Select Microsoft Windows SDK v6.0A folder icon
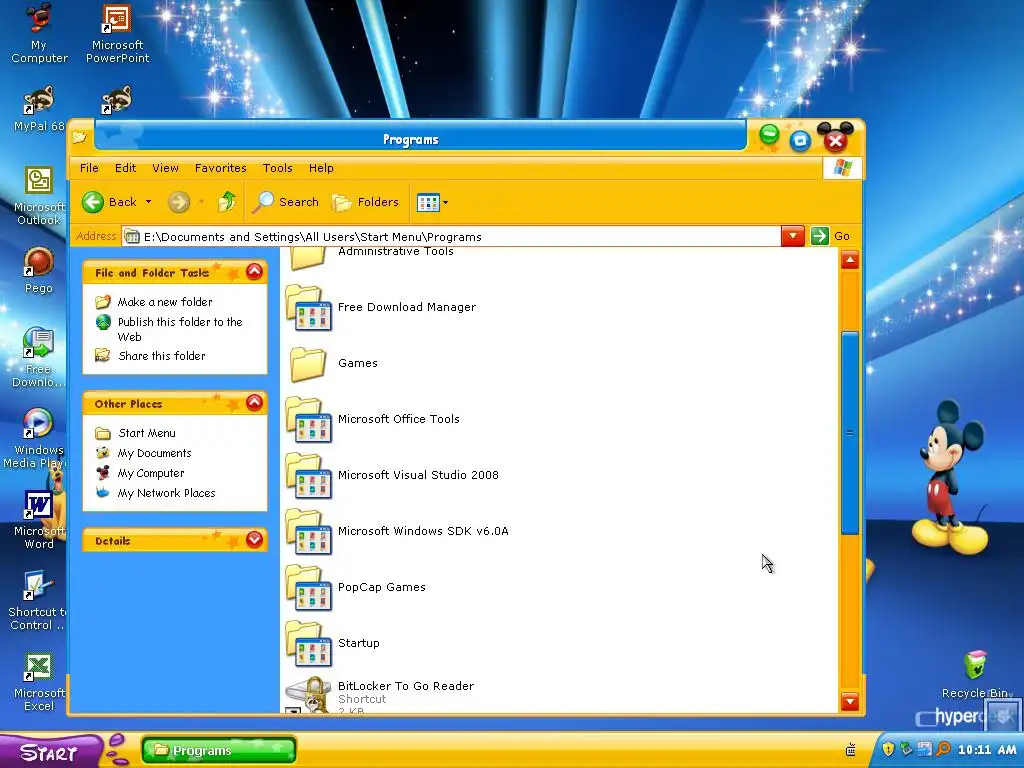The image size is (1024, 768). [308, 532]
